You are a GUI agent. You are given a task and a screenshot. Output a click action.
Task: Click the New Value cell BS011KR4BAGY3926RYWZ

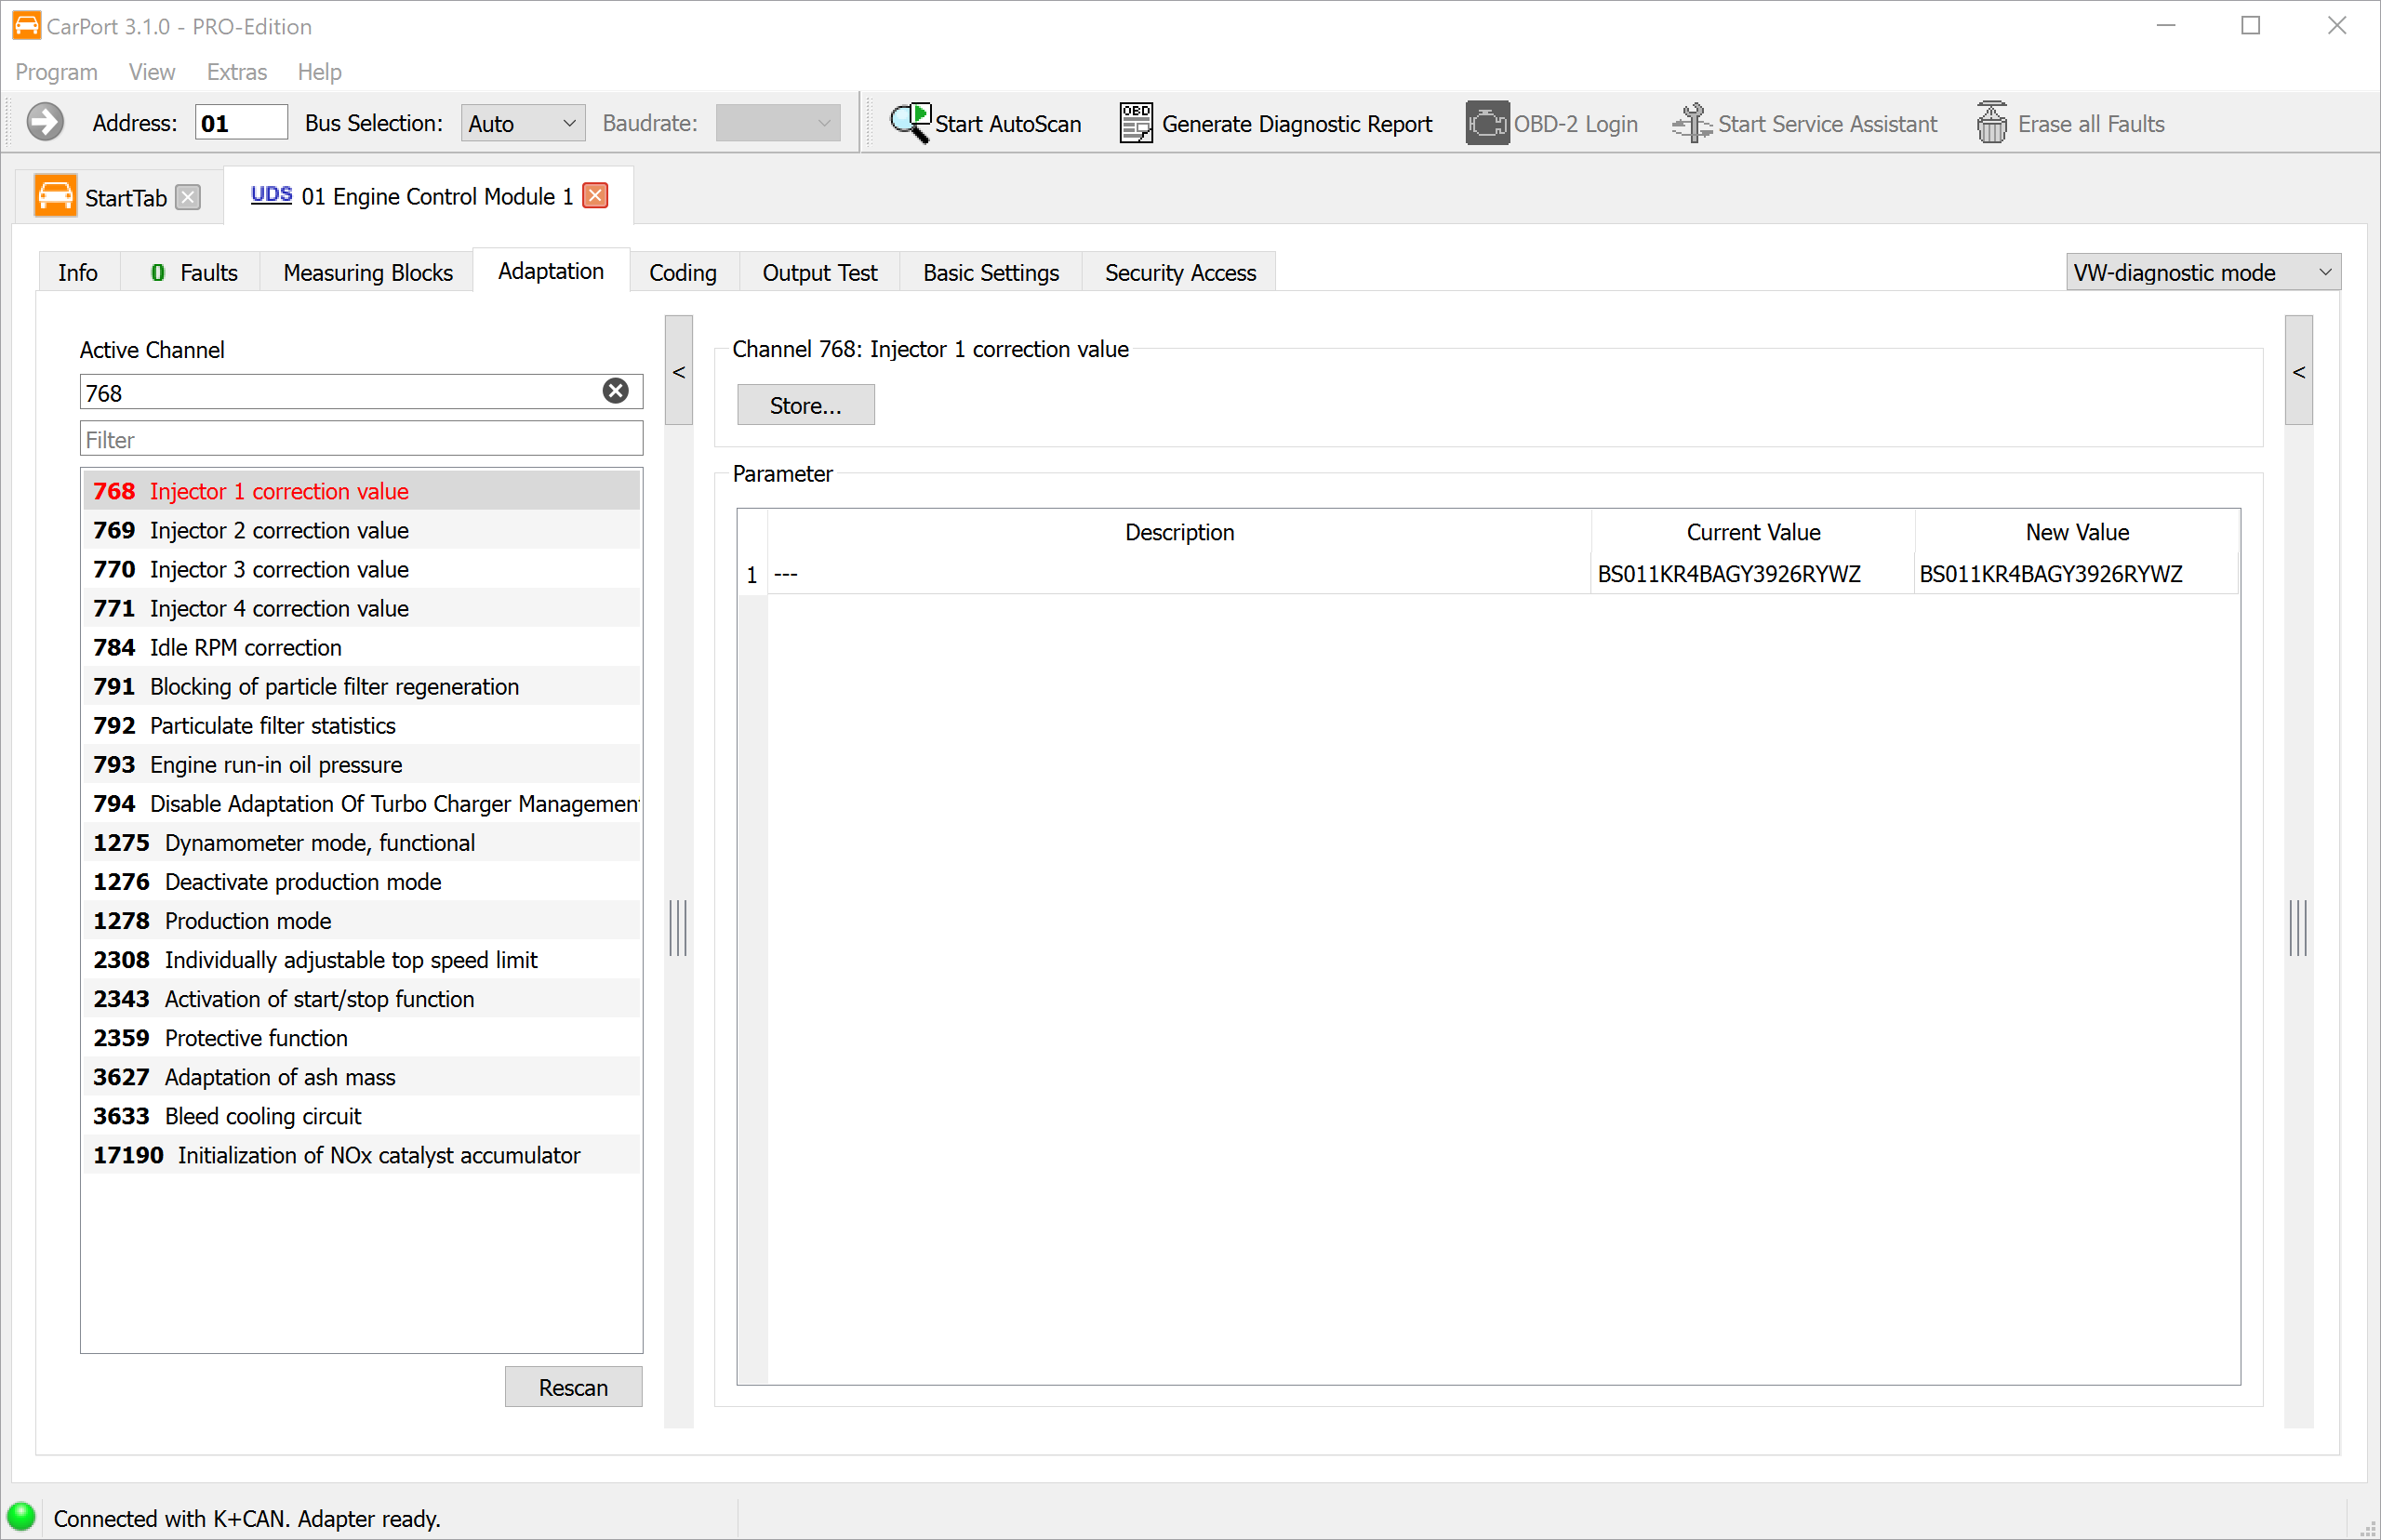[2076, 573]
